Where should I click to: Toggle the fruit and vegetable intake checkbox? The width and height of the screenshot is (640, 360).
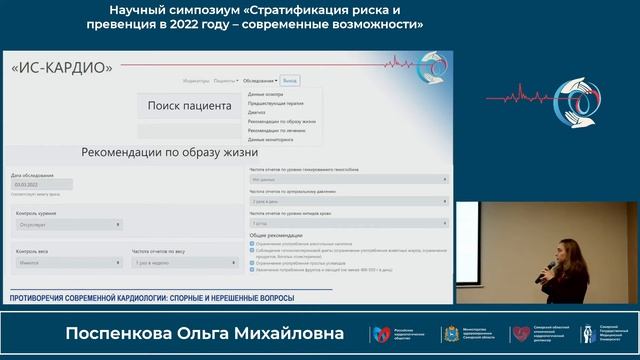click(x=252, y=270)
